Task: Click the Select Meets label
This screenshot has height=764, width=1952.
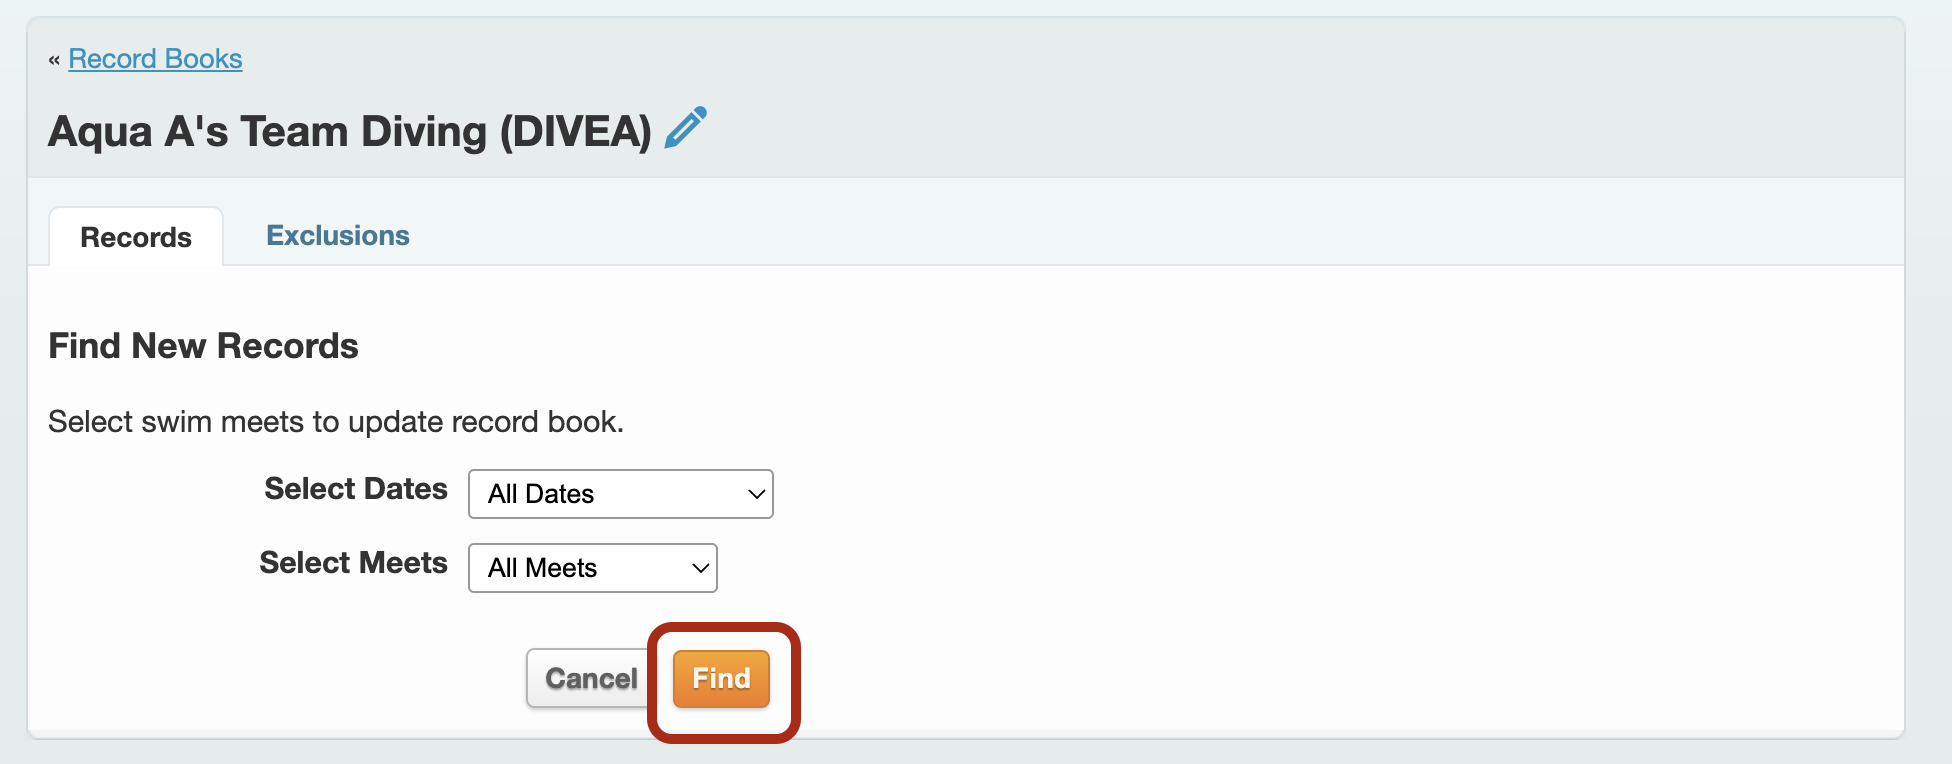Action: point(354,563)
